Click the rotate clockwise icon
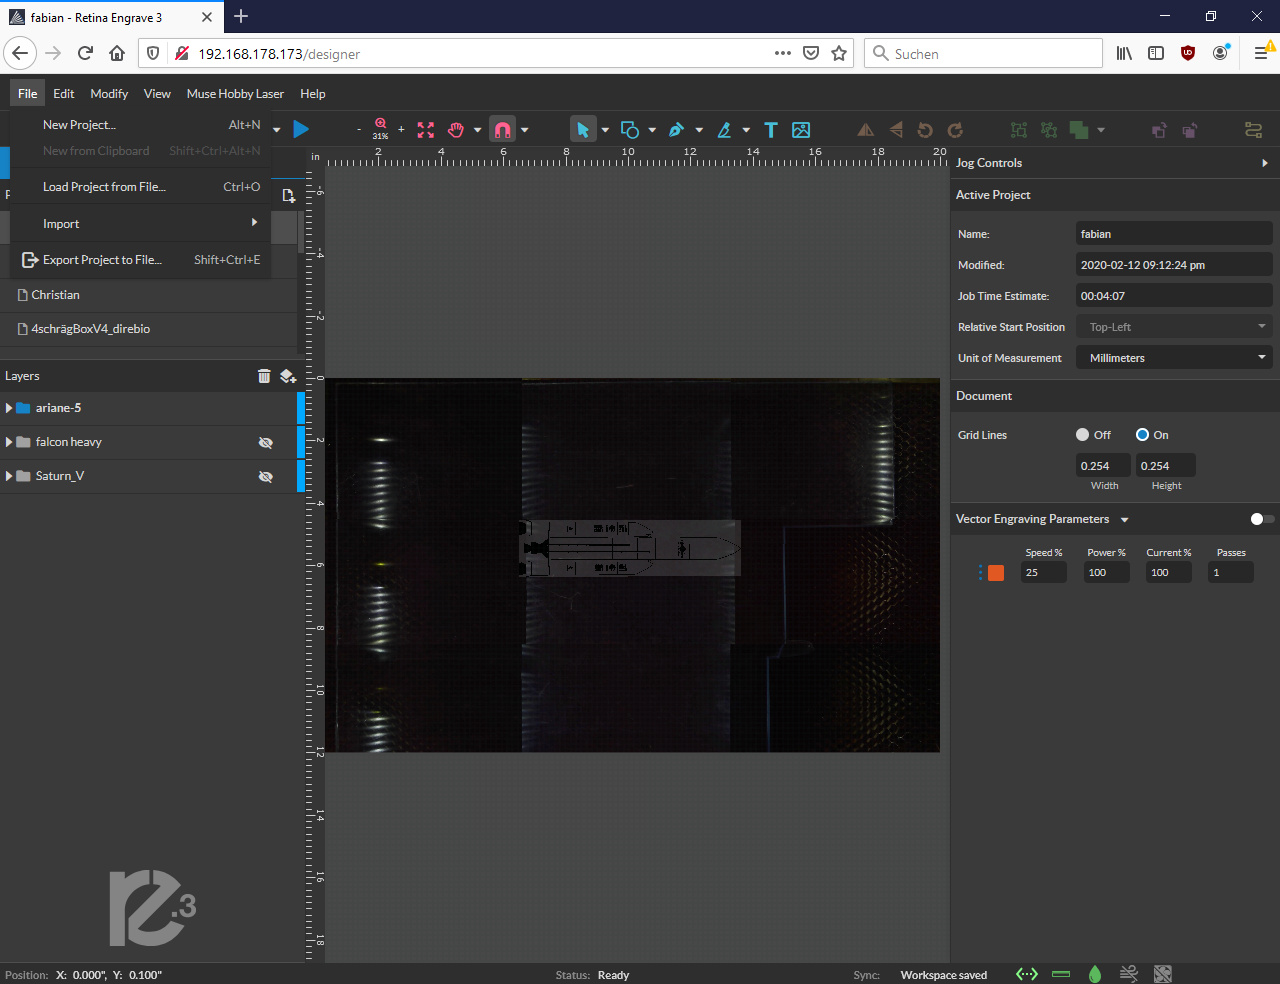The height and width of the screenshot is (984, 1280). click(955, 130)
